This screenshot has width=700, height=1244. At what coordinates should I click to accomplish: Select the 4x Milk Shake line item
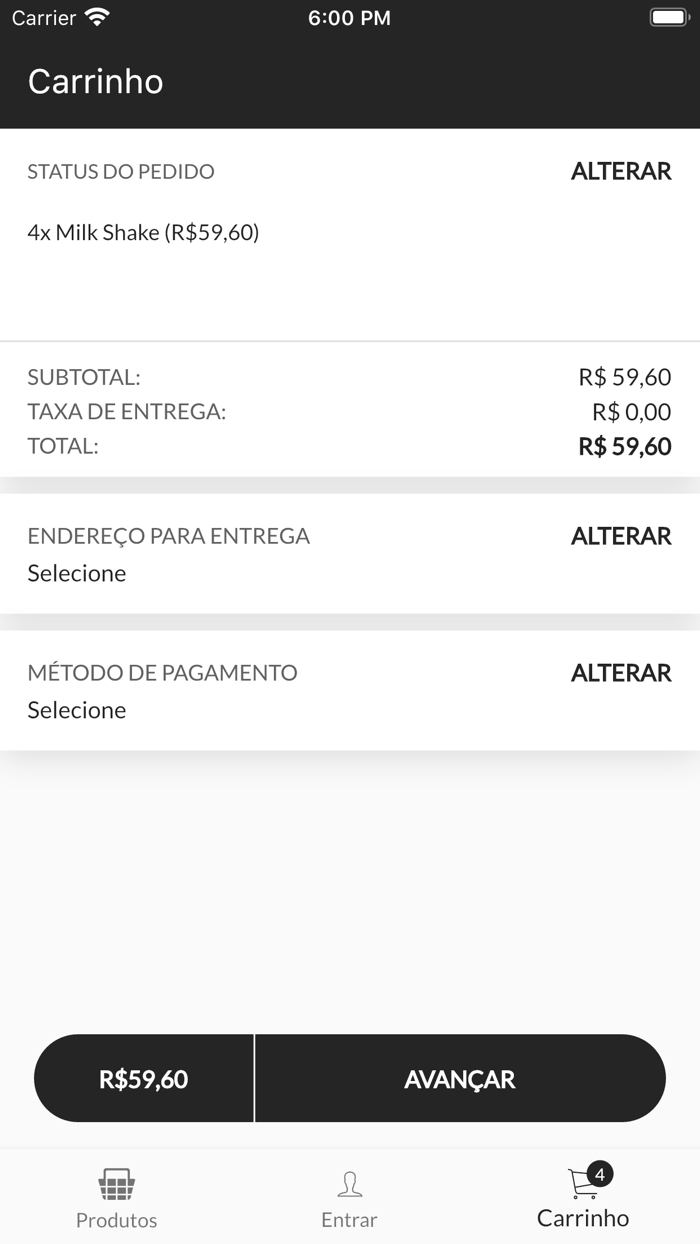tap(144, 232)
